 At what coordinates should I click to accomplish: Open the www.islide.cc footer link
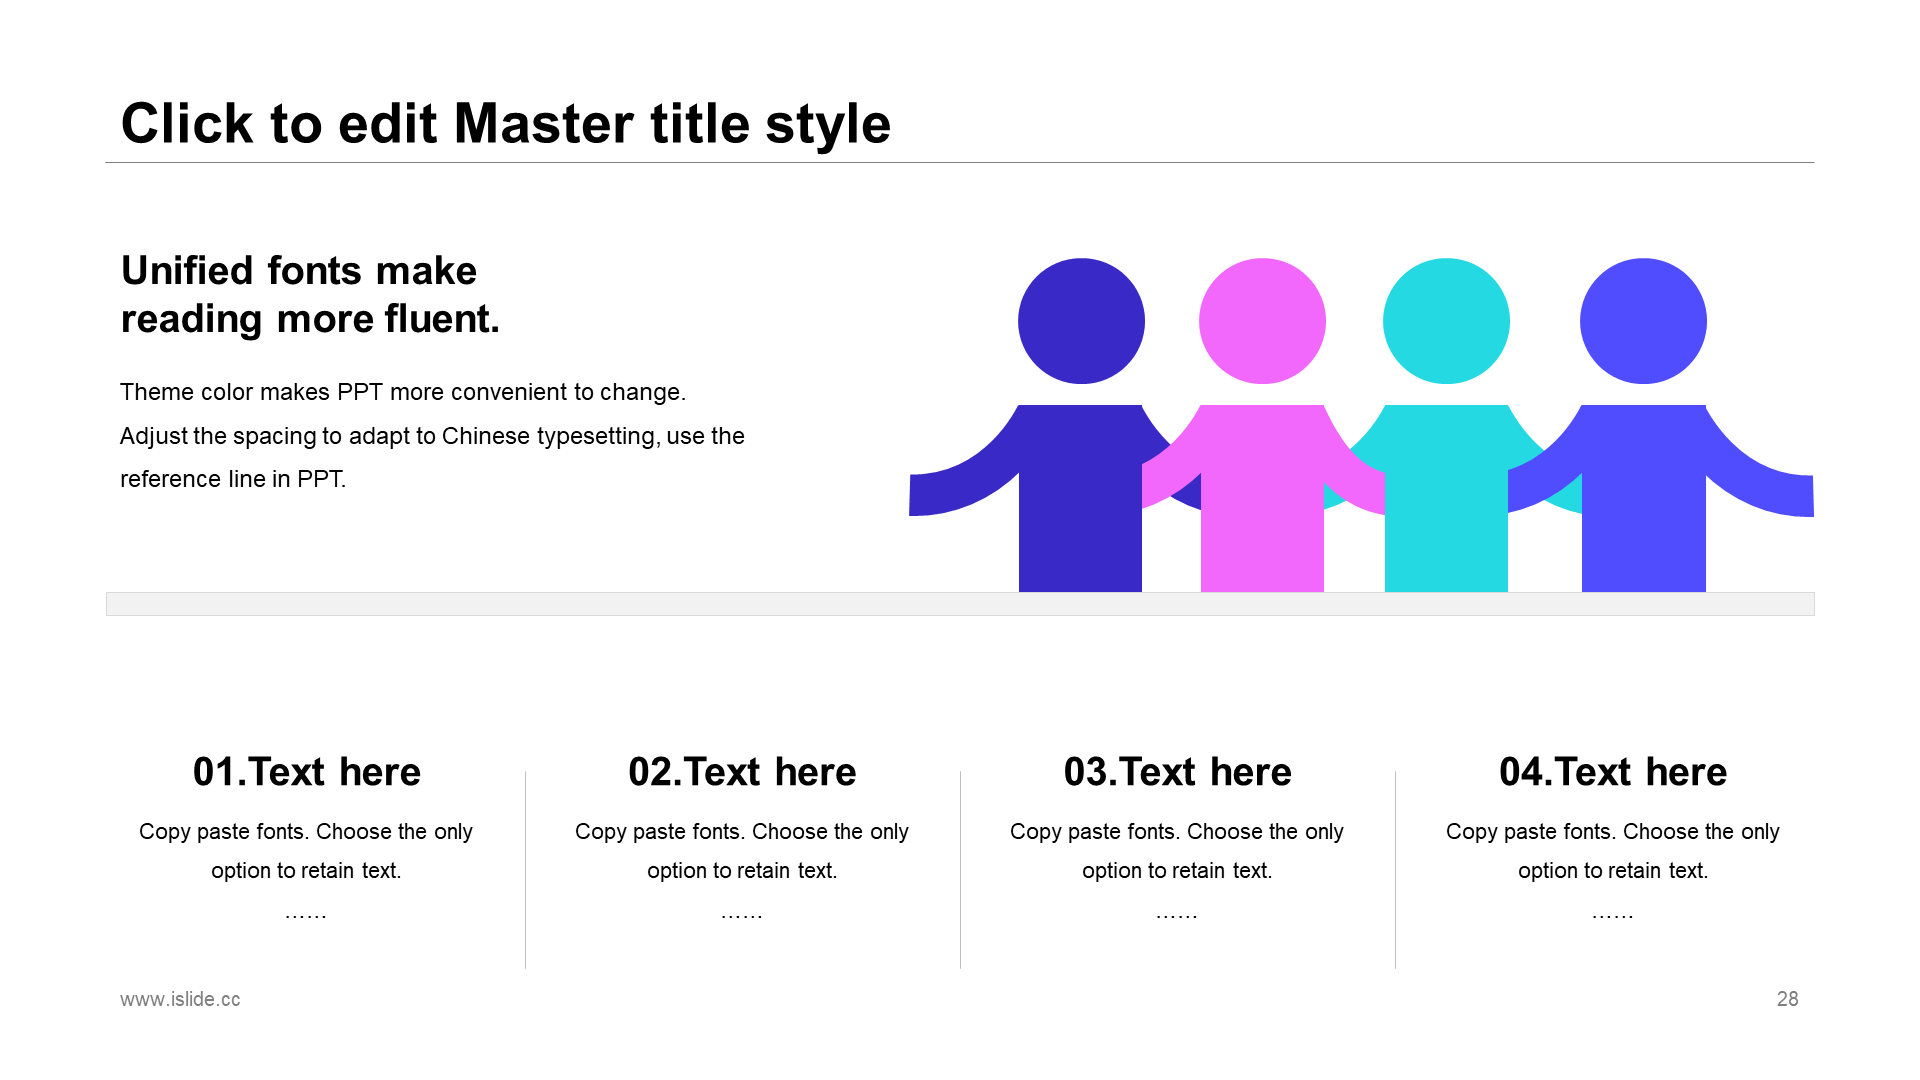click(x=180, y=999)
